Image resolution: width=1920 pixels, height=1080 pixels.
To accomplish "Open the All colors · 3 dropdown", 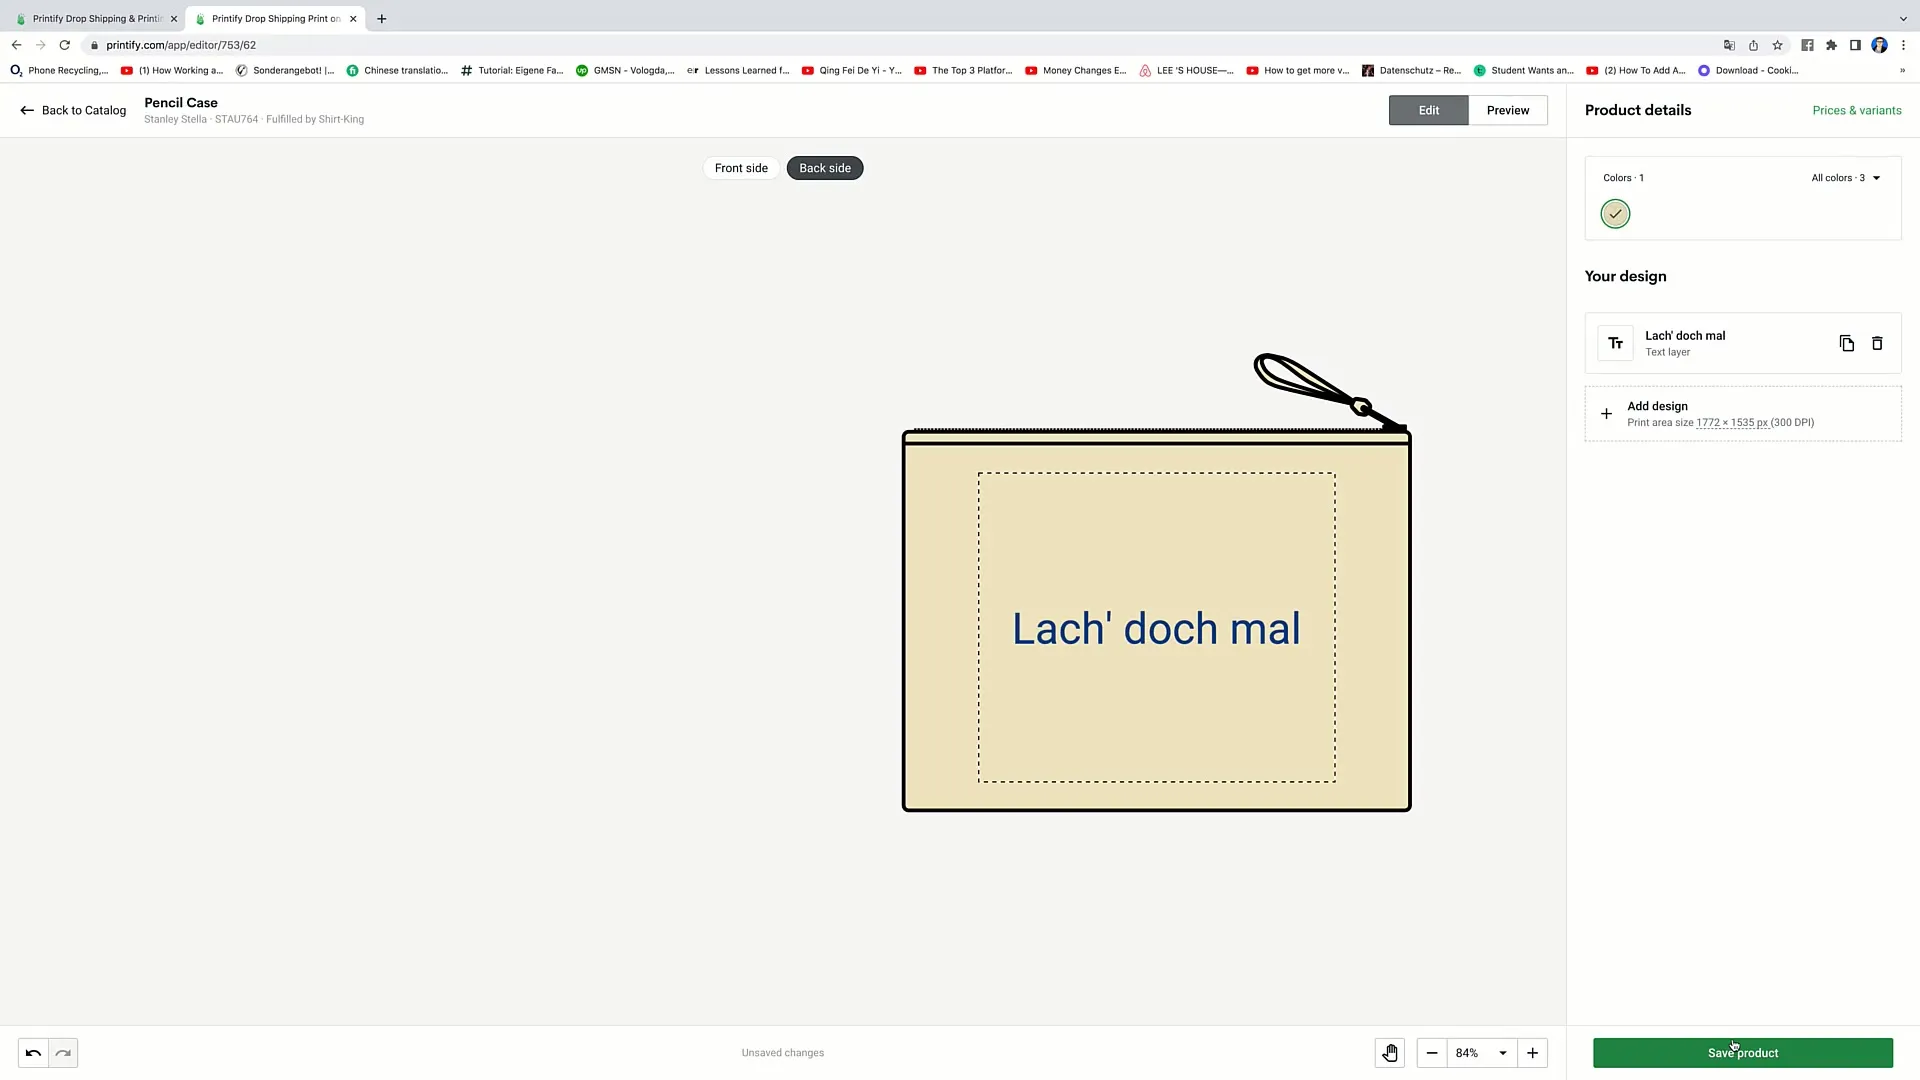I will click(1846, 178).
